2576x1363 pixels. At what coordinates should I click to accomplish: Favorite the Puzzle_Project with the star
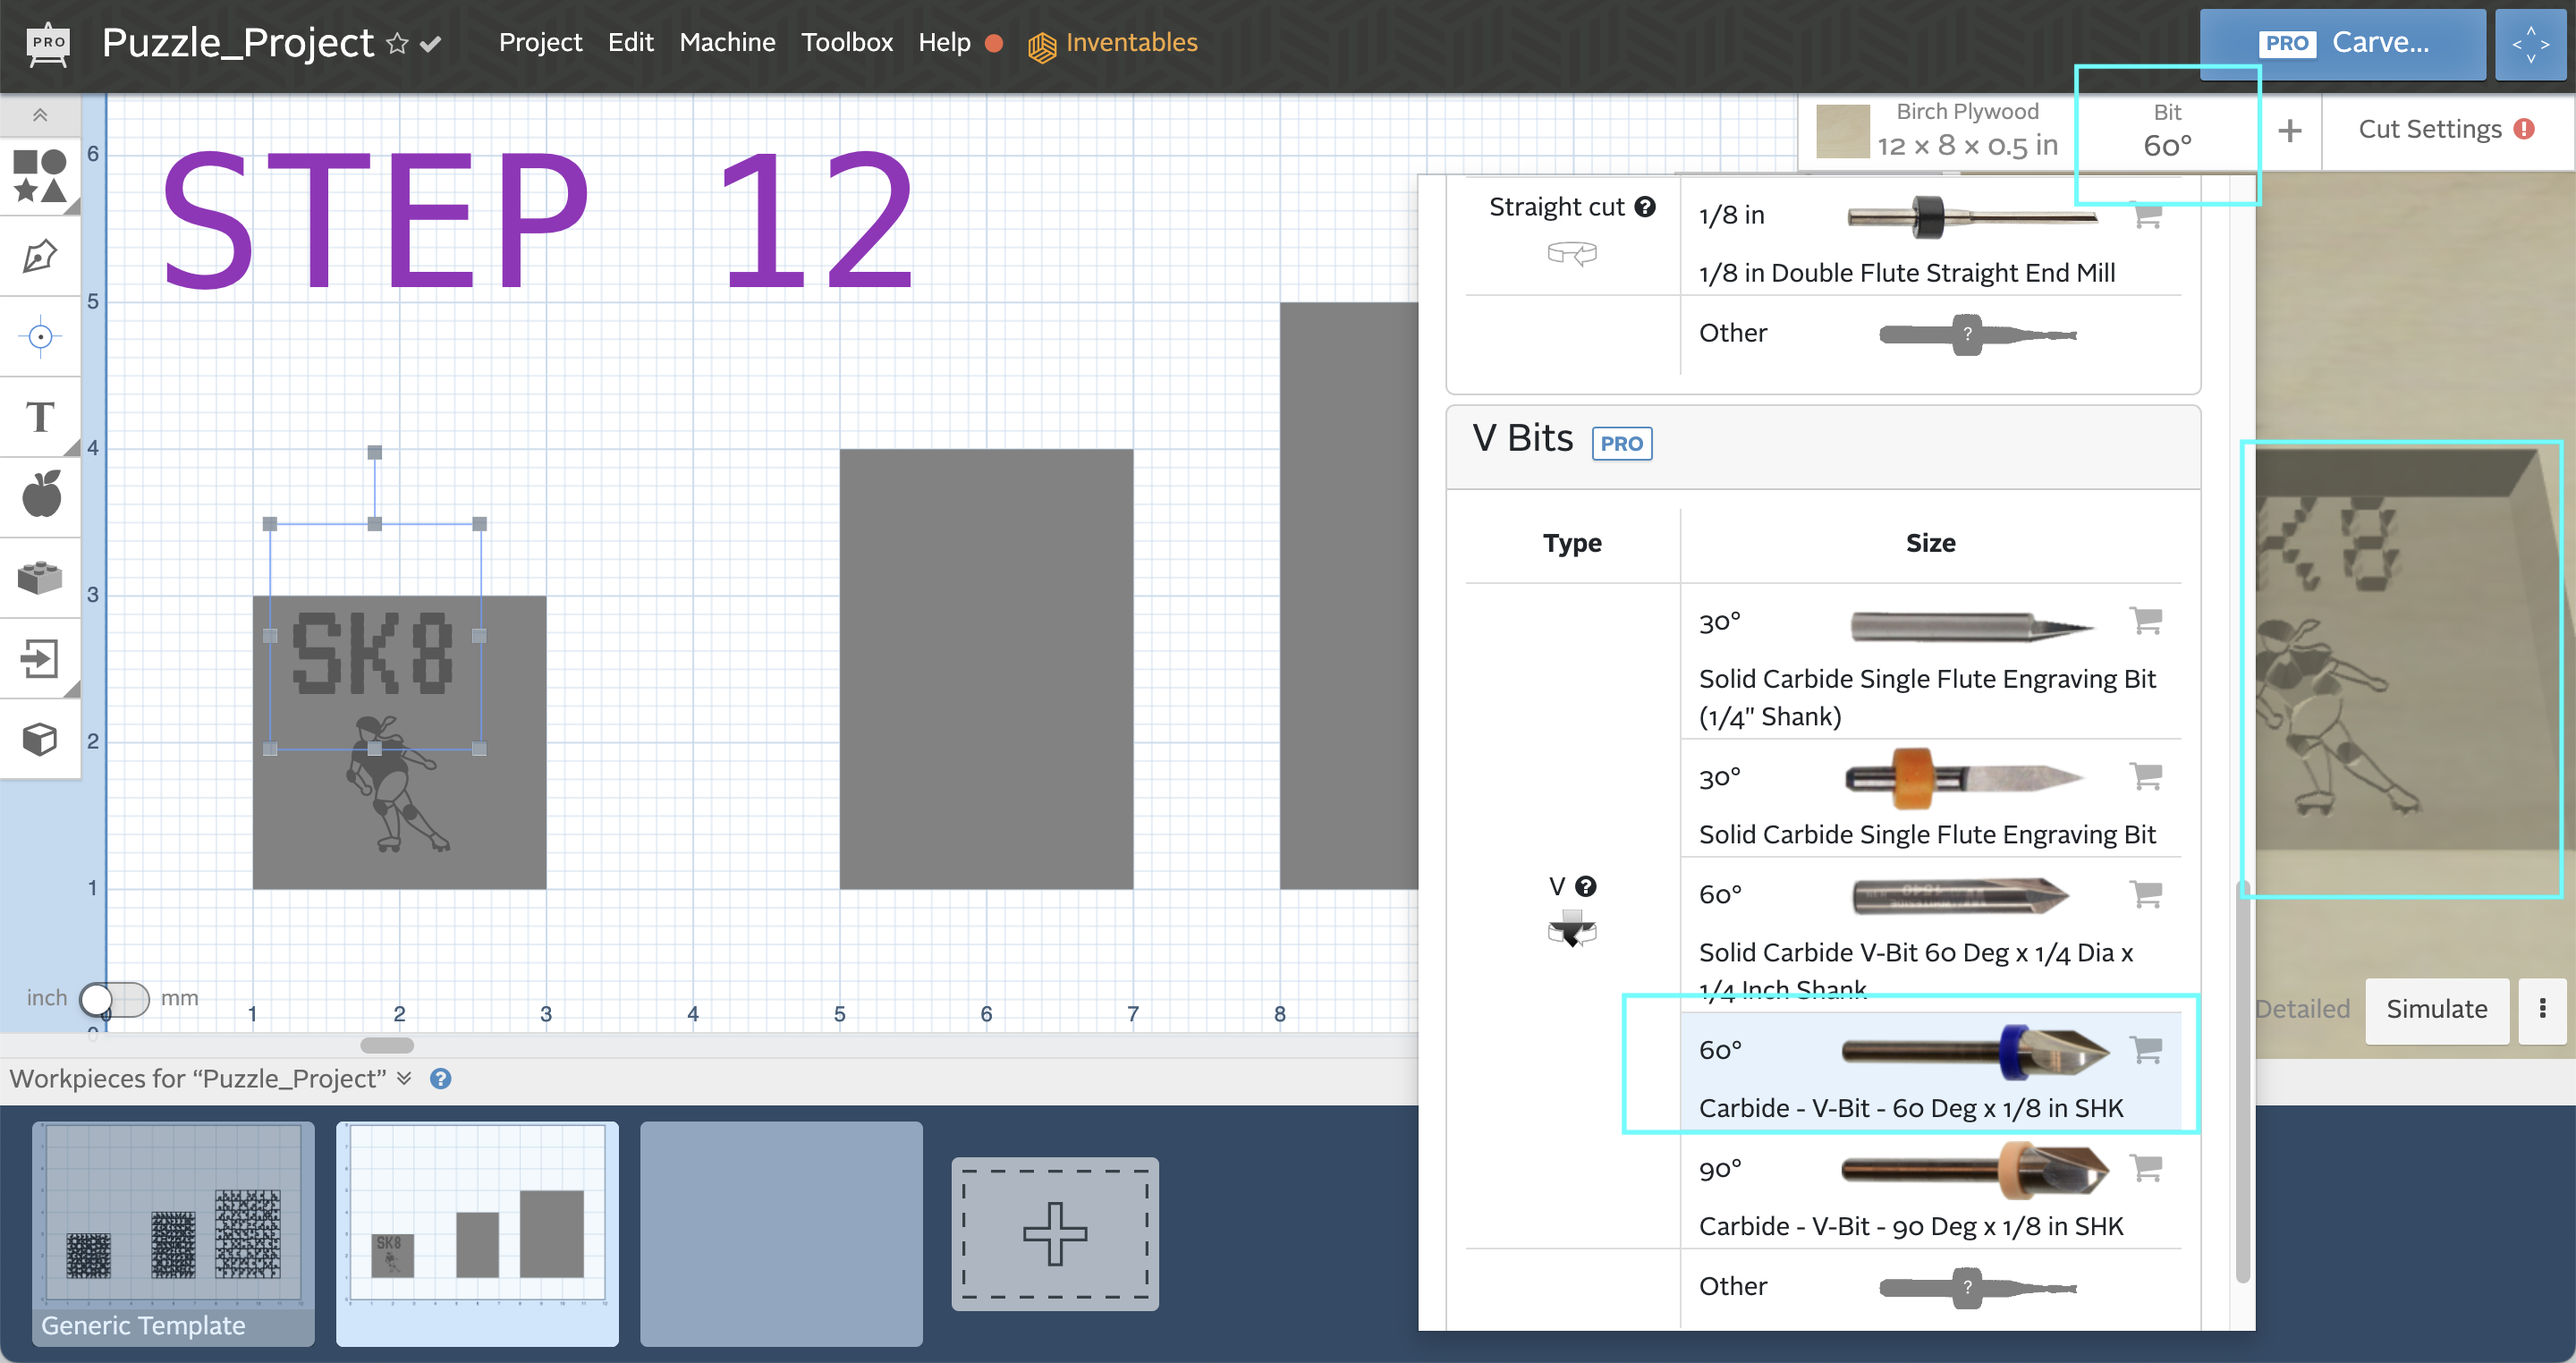(397, 43)
